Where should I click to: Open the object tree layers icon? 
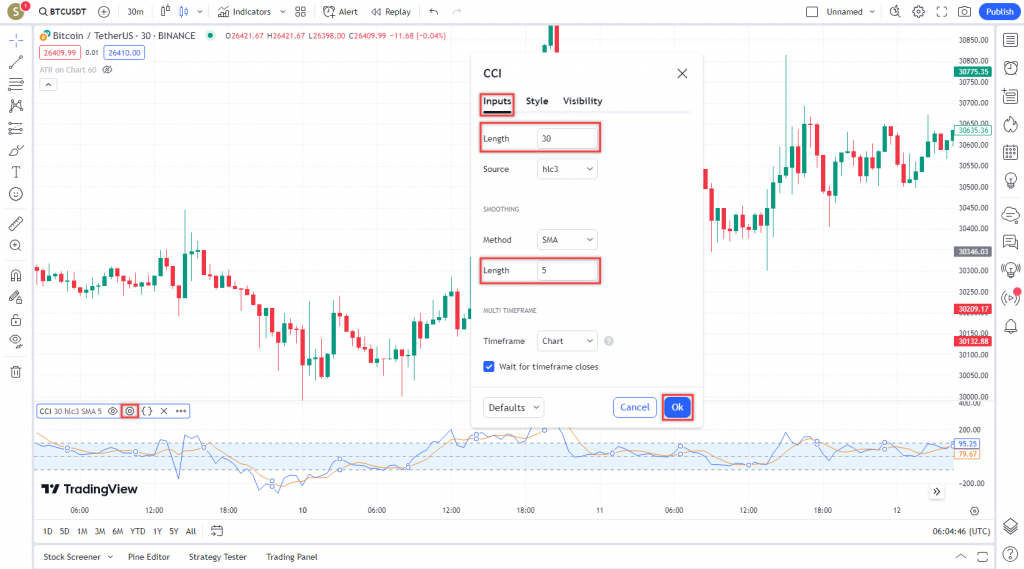(x=1010, y=526)
